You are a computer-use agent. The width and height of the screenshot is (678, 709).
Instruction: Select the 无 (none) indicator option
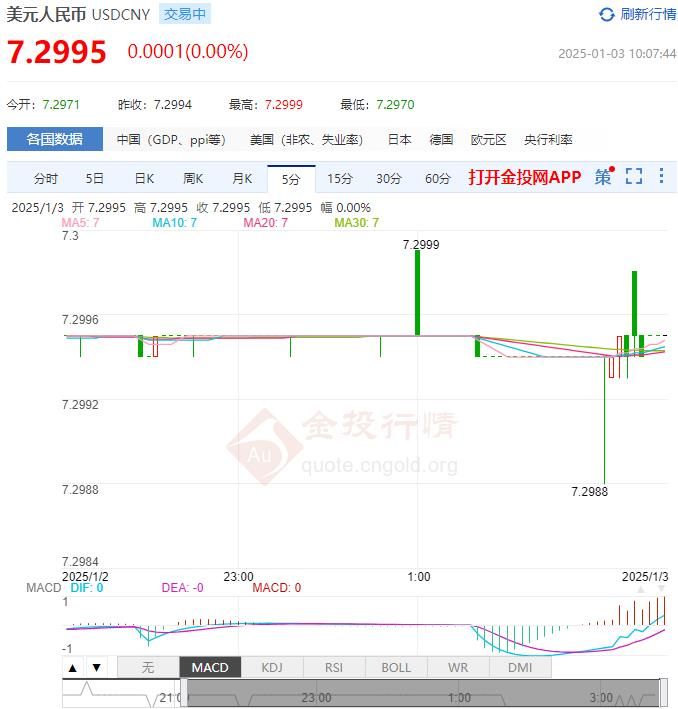coord(148,667)
